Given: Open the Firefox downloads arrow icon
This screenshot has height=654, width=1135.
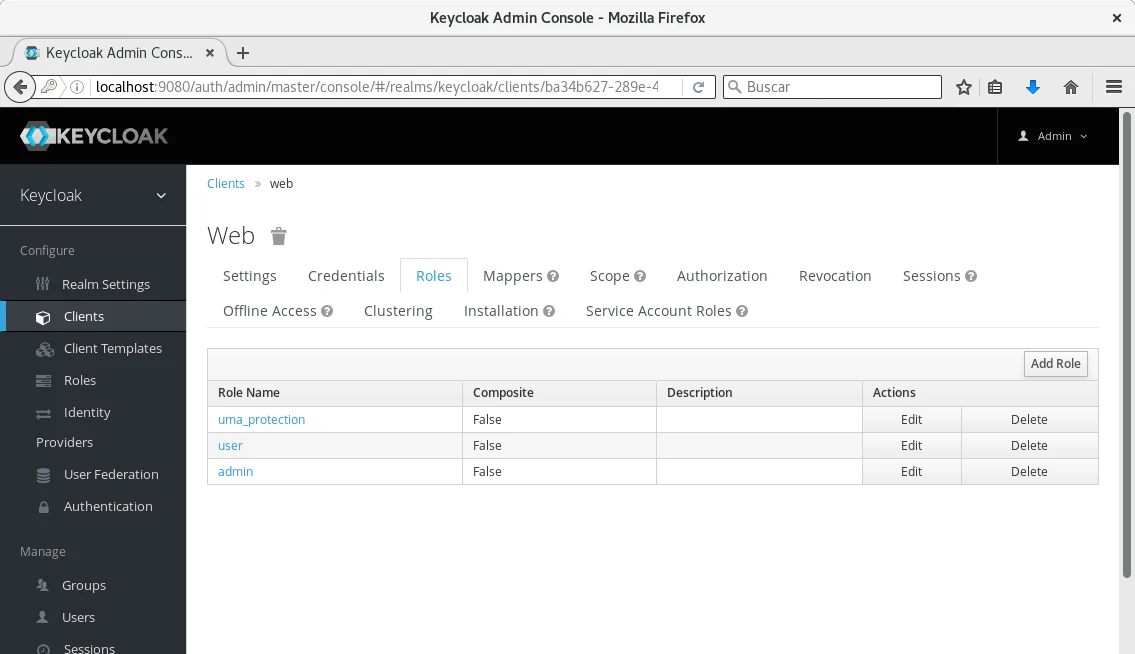Looking at the screenshot, I should pos(1033,88).
